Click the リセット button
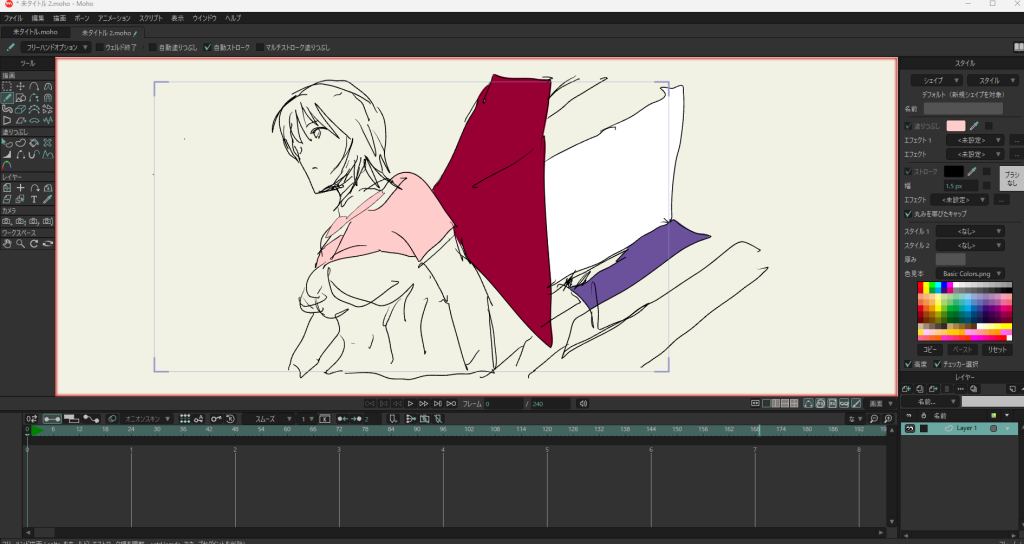 click(x=997, y=350)
